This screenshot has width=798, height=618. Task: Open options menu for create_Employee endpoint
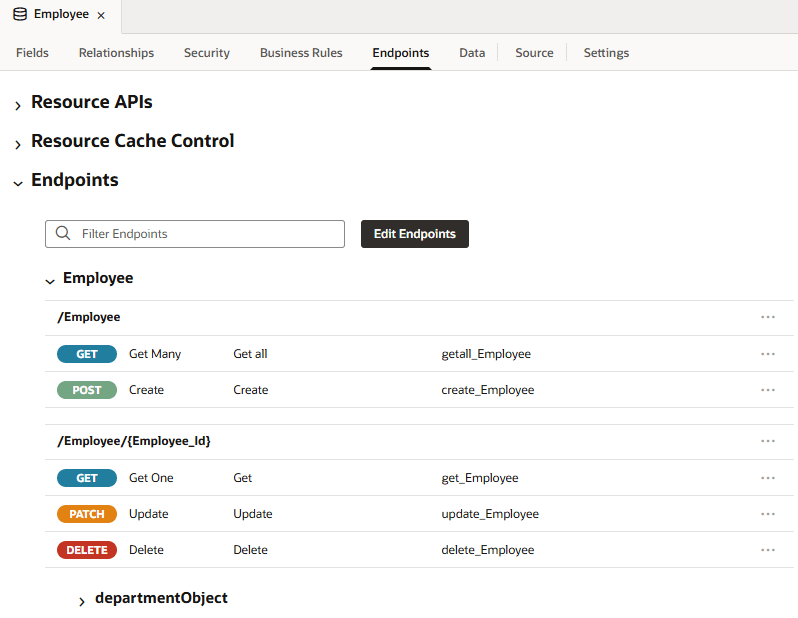(768, 390)
